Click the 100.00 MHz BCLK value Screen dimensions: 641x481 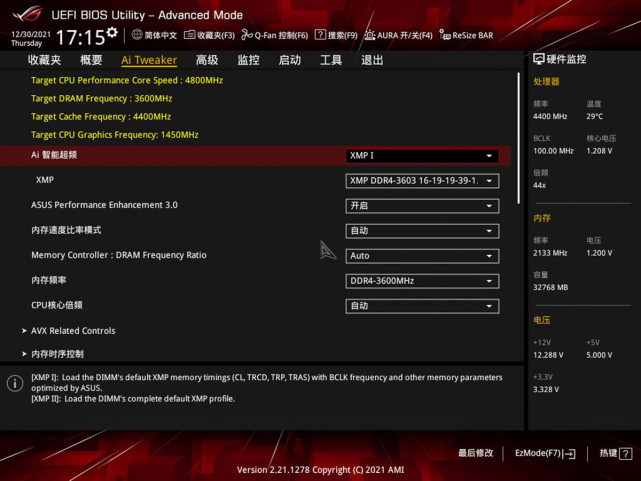[x=553, y=151]
